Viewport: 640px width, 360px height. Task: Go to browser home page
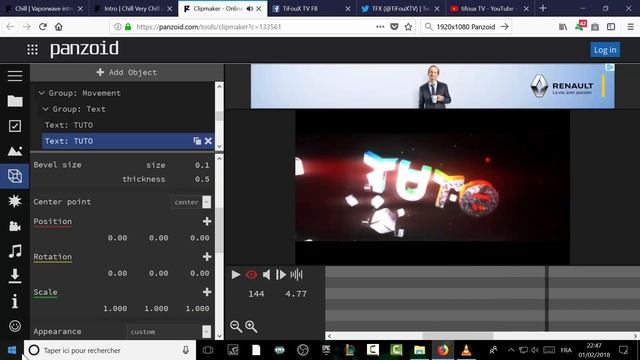[59, 27]
